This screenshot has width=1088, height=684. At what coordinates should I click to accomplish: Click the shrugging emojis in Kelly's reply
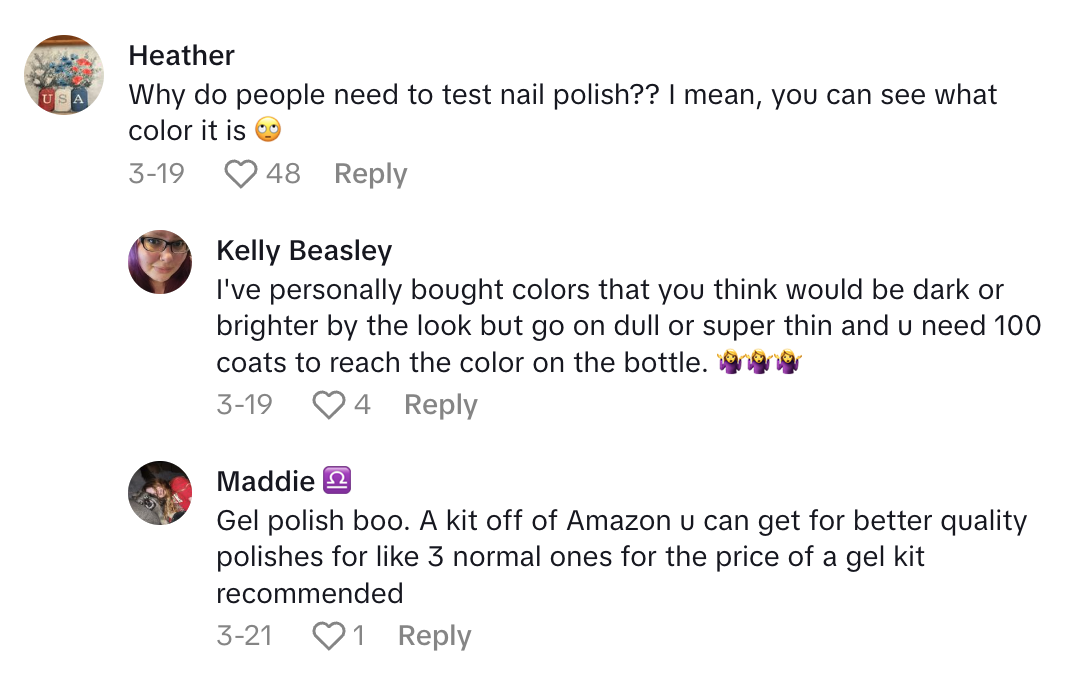tap(761, 363)
